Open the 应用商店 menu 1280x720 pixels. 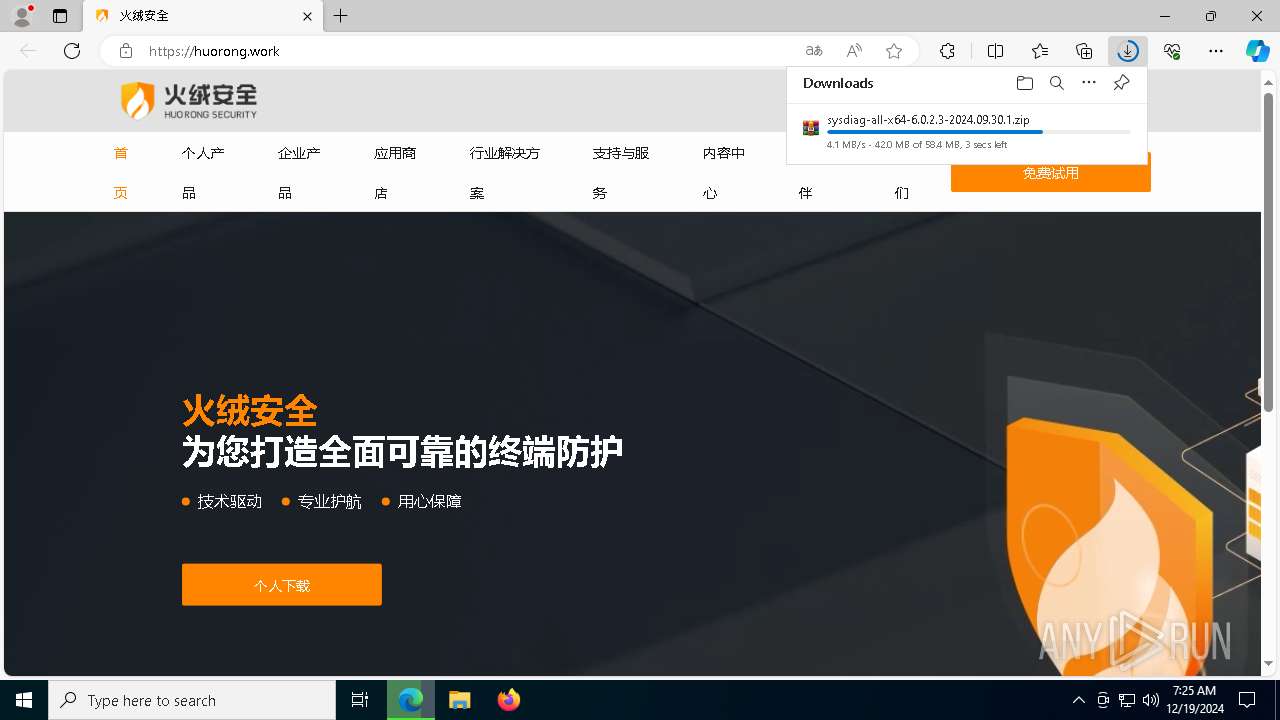(x=395, y=172)
